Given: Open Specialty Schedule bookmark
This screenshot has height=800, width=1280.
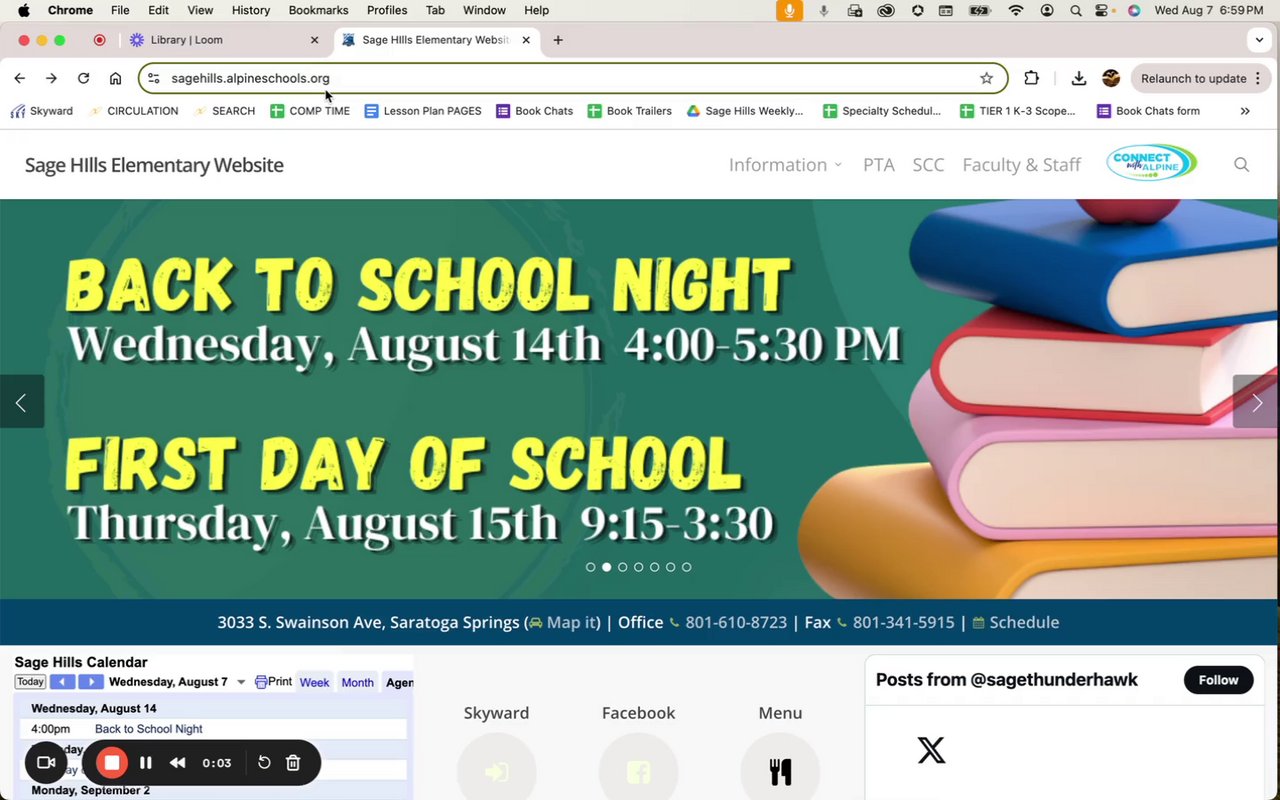Looking at the screenshot, I should pos(881,111).
